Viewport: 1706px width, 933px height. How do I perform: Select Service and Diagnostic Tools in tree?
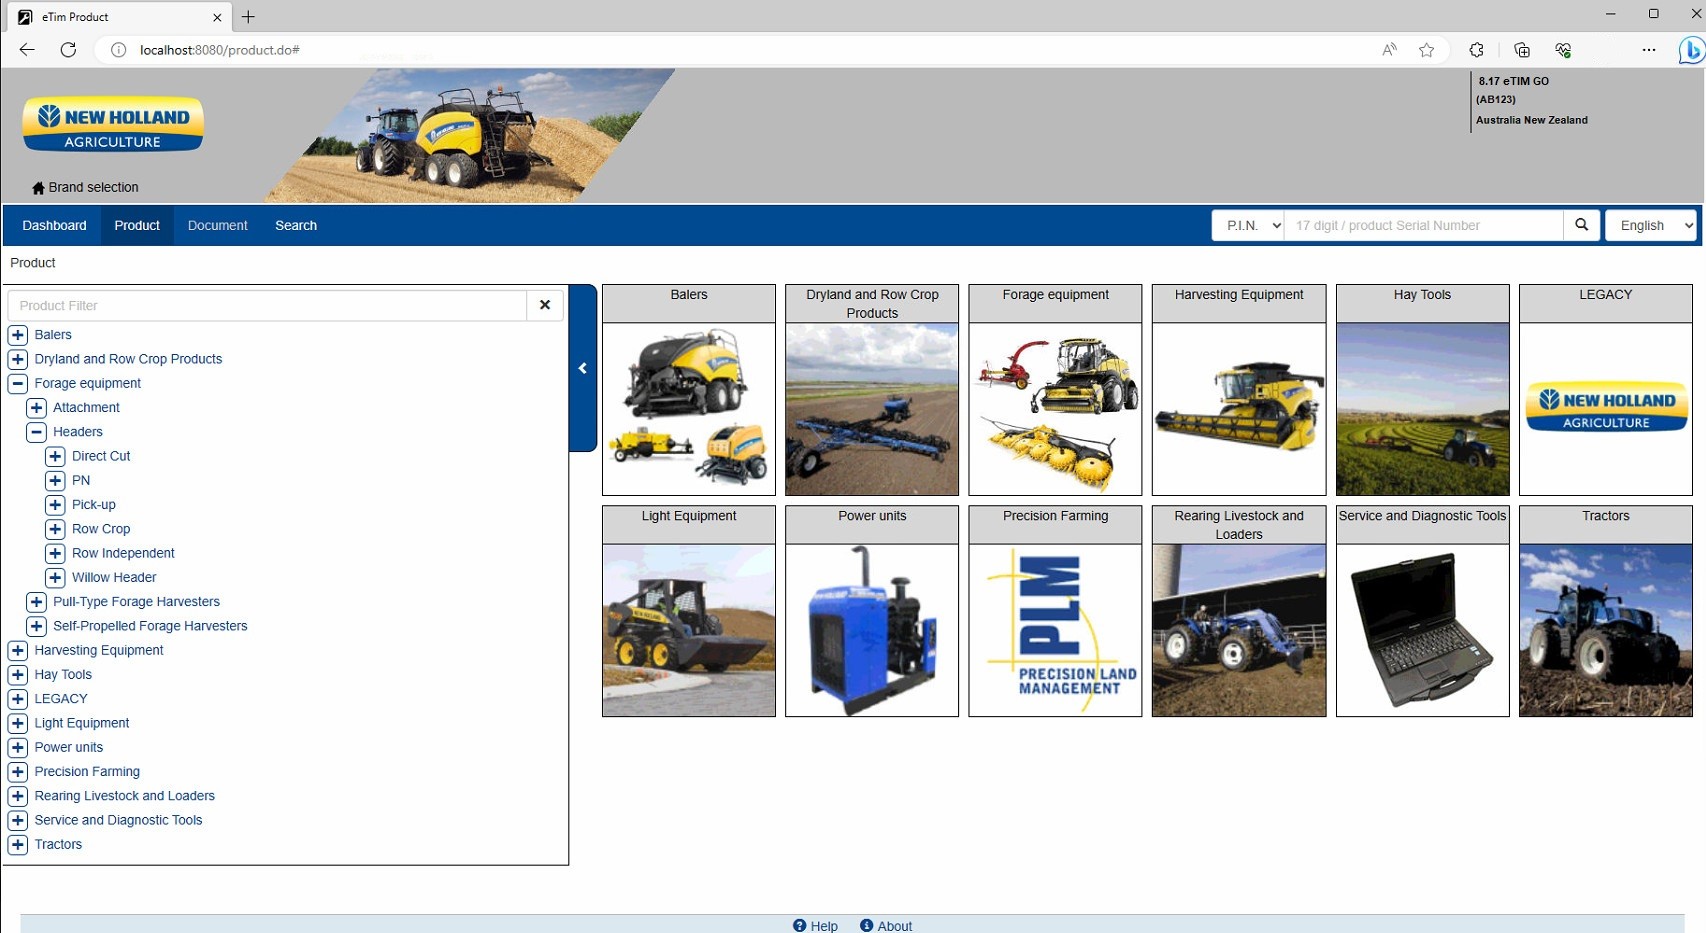coord(118,820)
